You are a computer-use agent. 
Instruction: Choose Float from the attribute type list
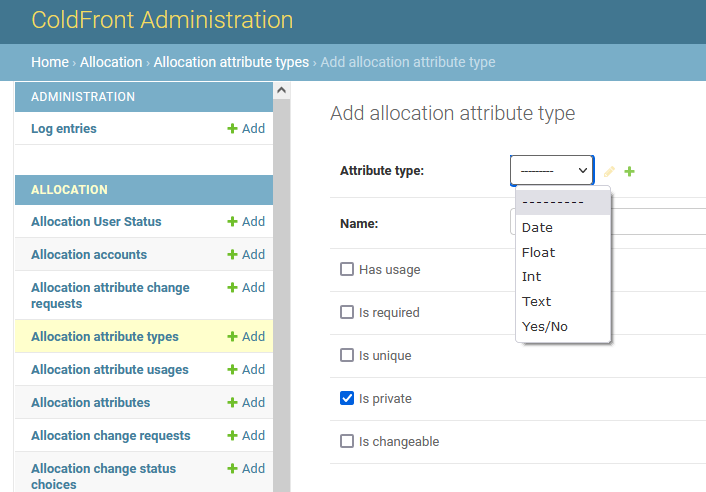point(563,252)
